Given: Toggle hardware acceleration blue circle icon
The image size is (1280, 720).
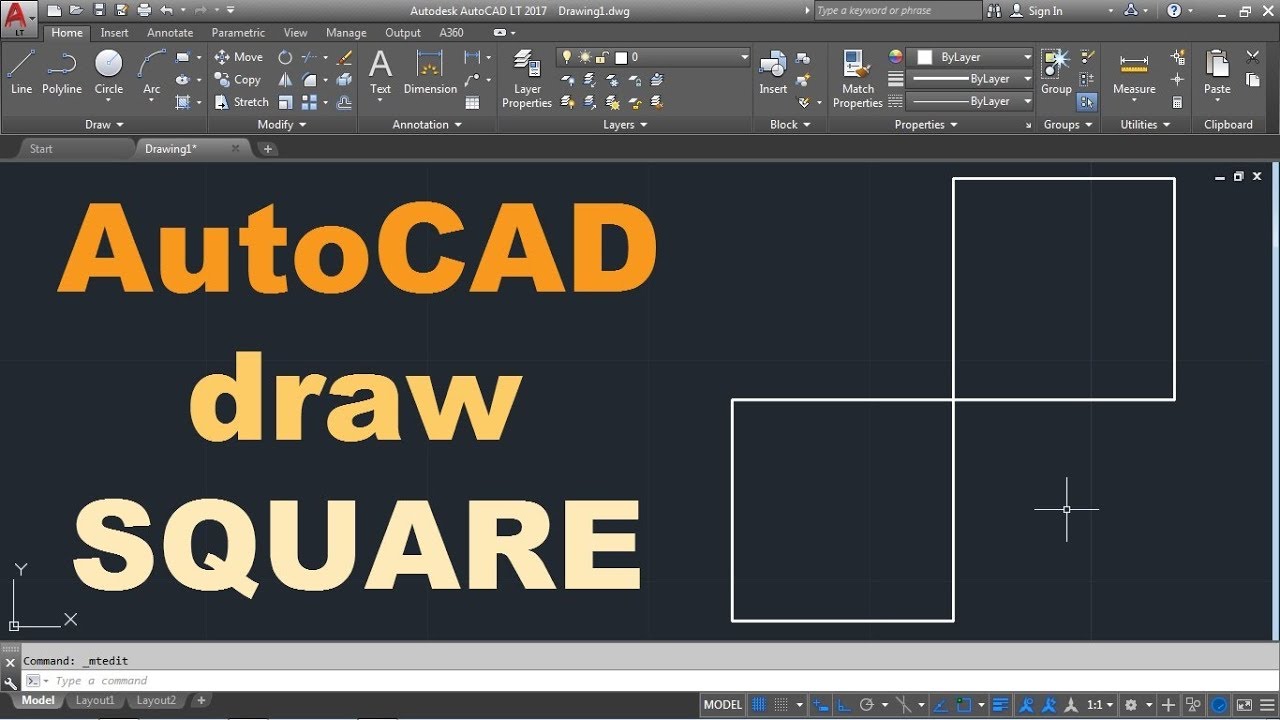Looking at the screenshot, I should 1219,705.
